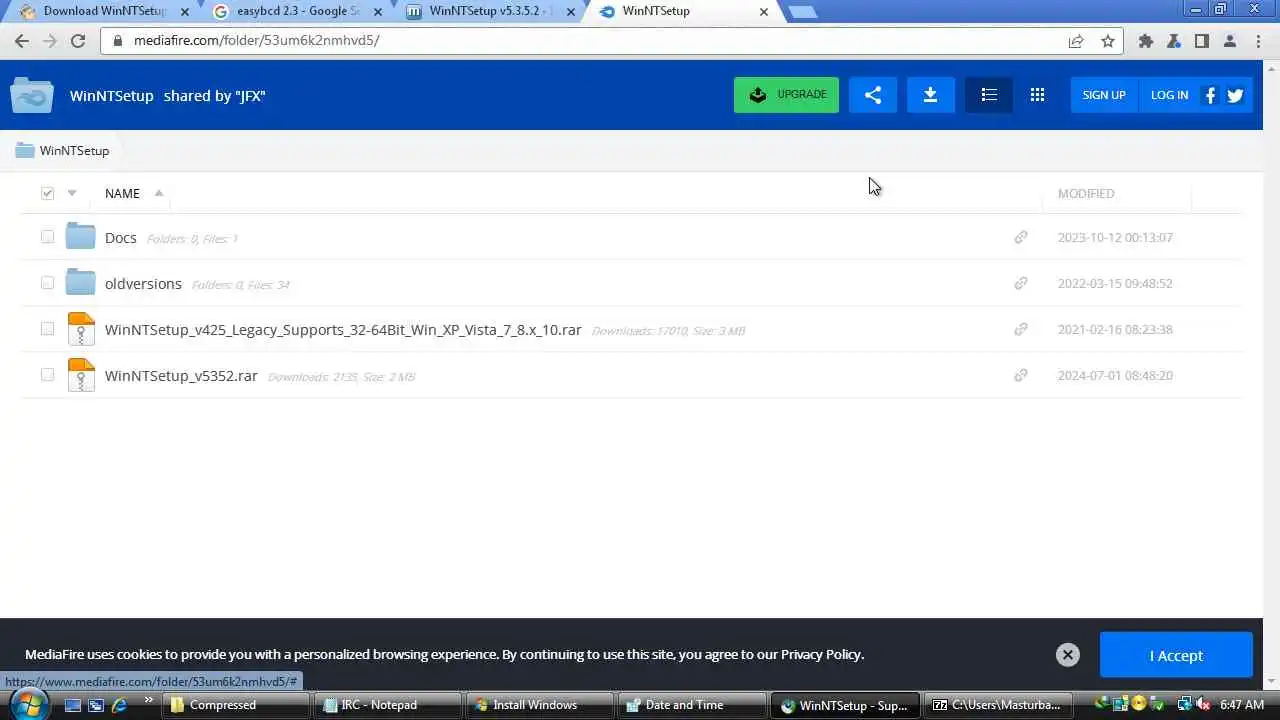
Task: Click the 2023-10-12 00:13:07 modified date
Action: coord(1115,238)
